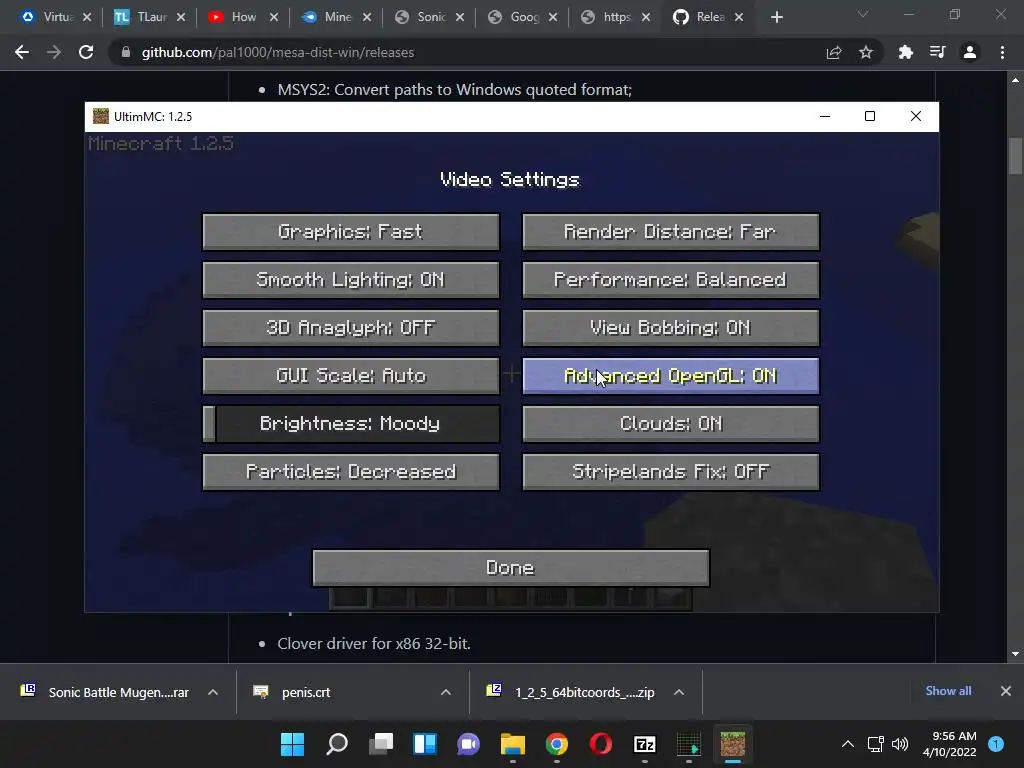1024x768 pixels.
Task: Open the tab search chevron
Action: (863, 14)
